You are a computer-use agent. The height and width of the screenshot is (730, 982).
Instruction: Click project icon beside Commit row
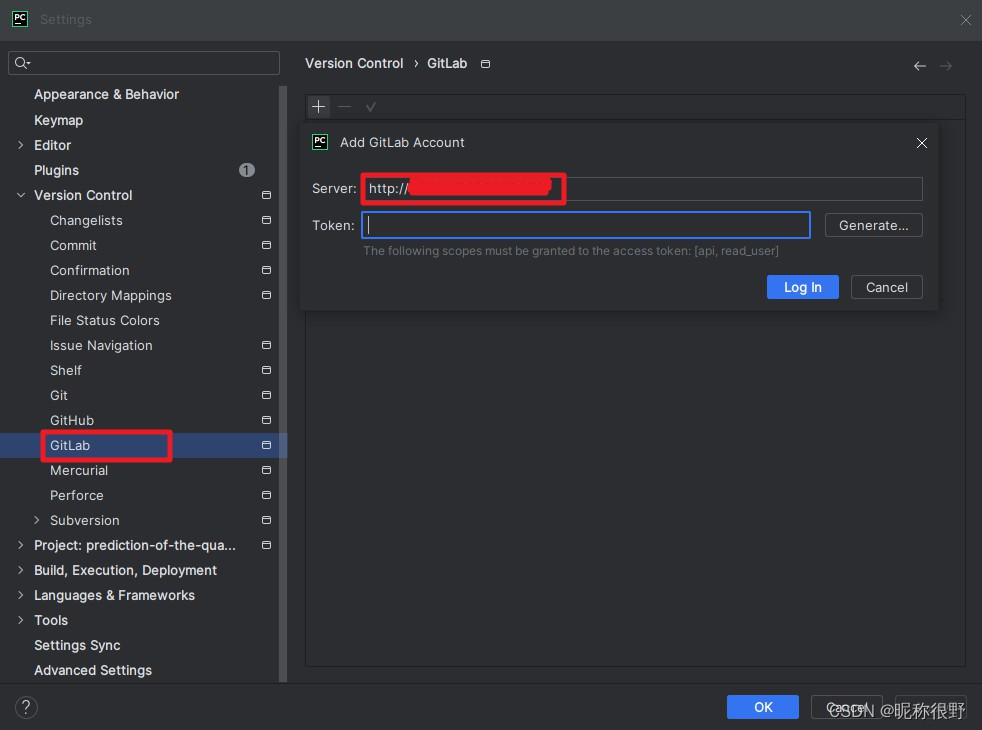[266, 245]
